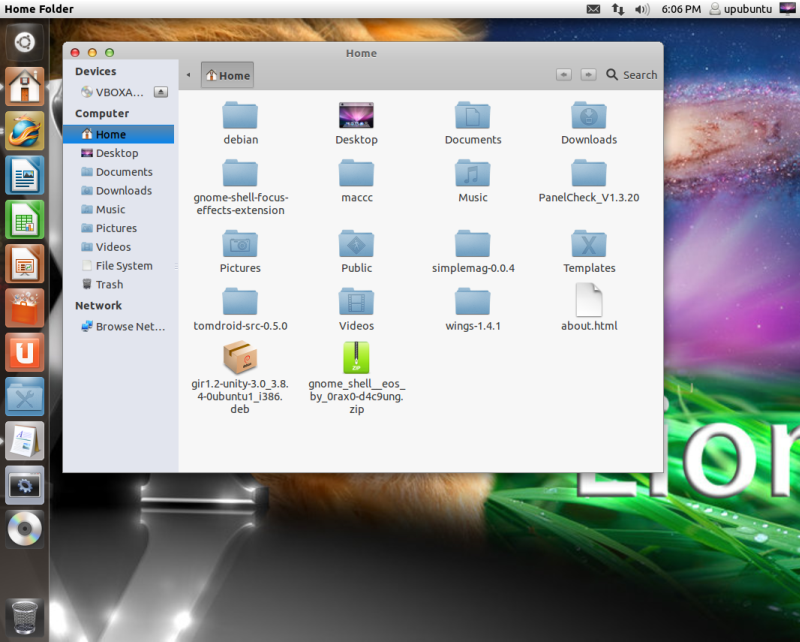Select File System in the sidebar
This screenshot has width=800, height=642.
(118, 266)
